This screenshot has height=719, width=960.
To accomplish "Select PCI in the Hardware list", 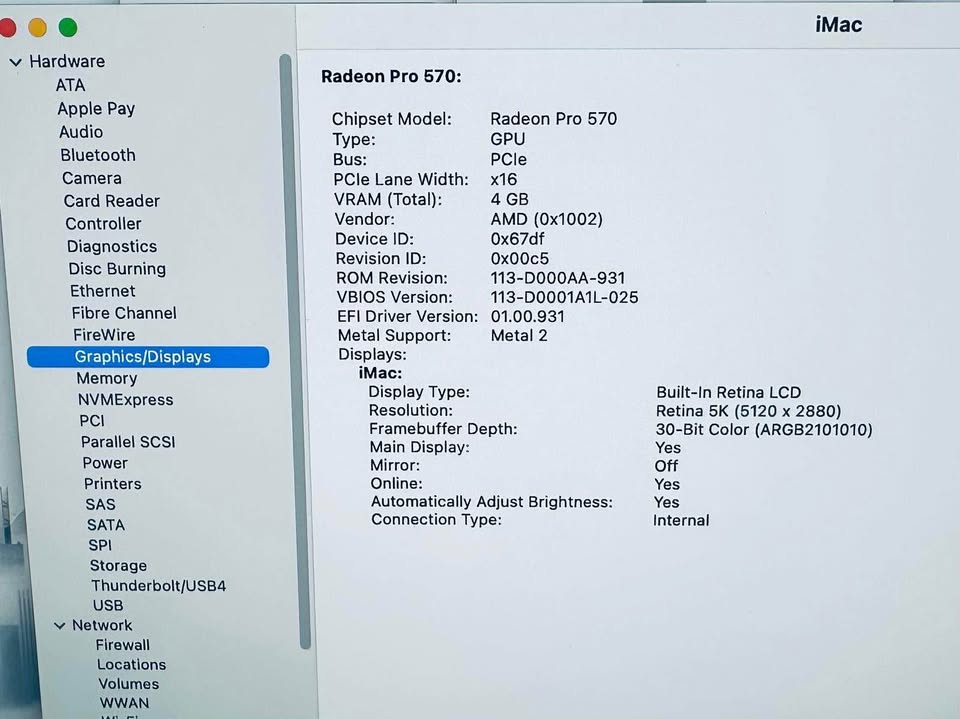I will [x=92, y=421].
